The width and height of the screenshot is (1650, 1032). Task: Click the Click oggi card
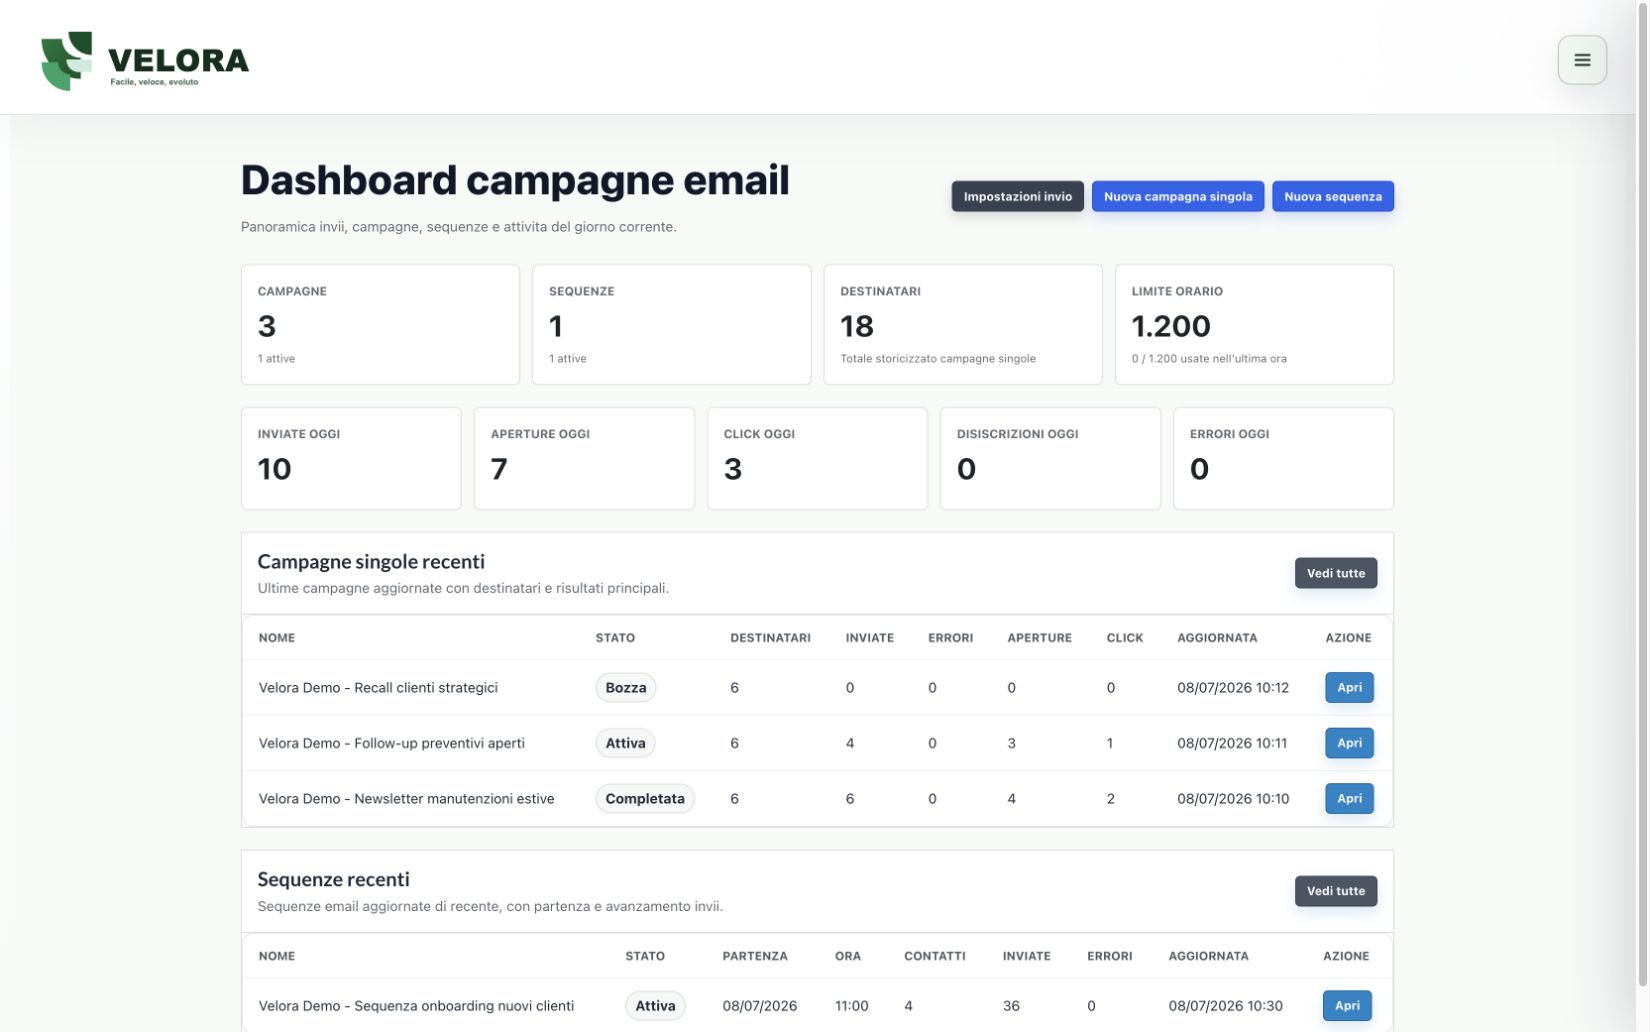pyautogui.click(x=817, y=458)
